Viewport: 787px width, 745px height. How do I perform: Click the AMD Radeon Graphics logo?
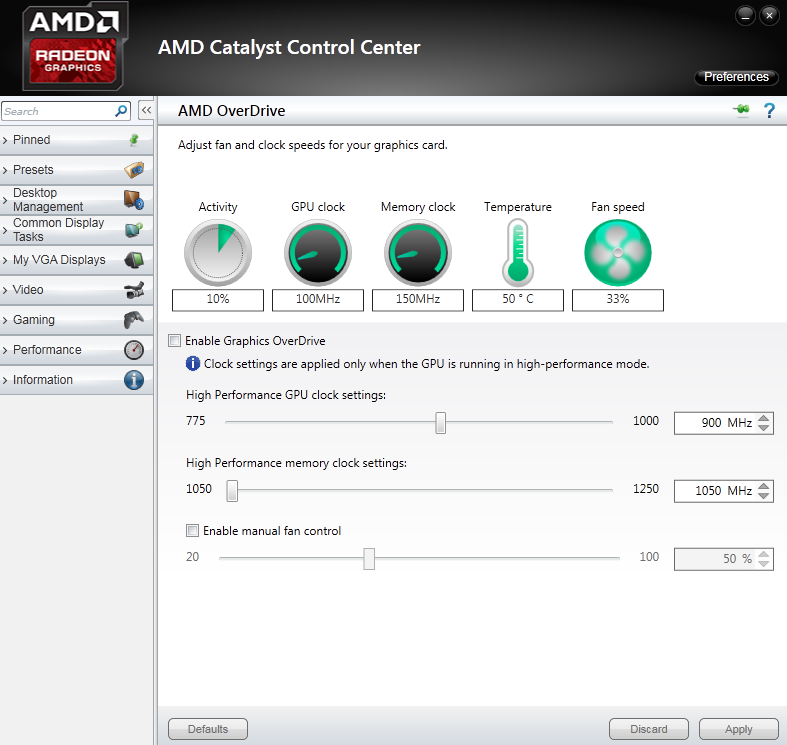(x=74, y=46)
